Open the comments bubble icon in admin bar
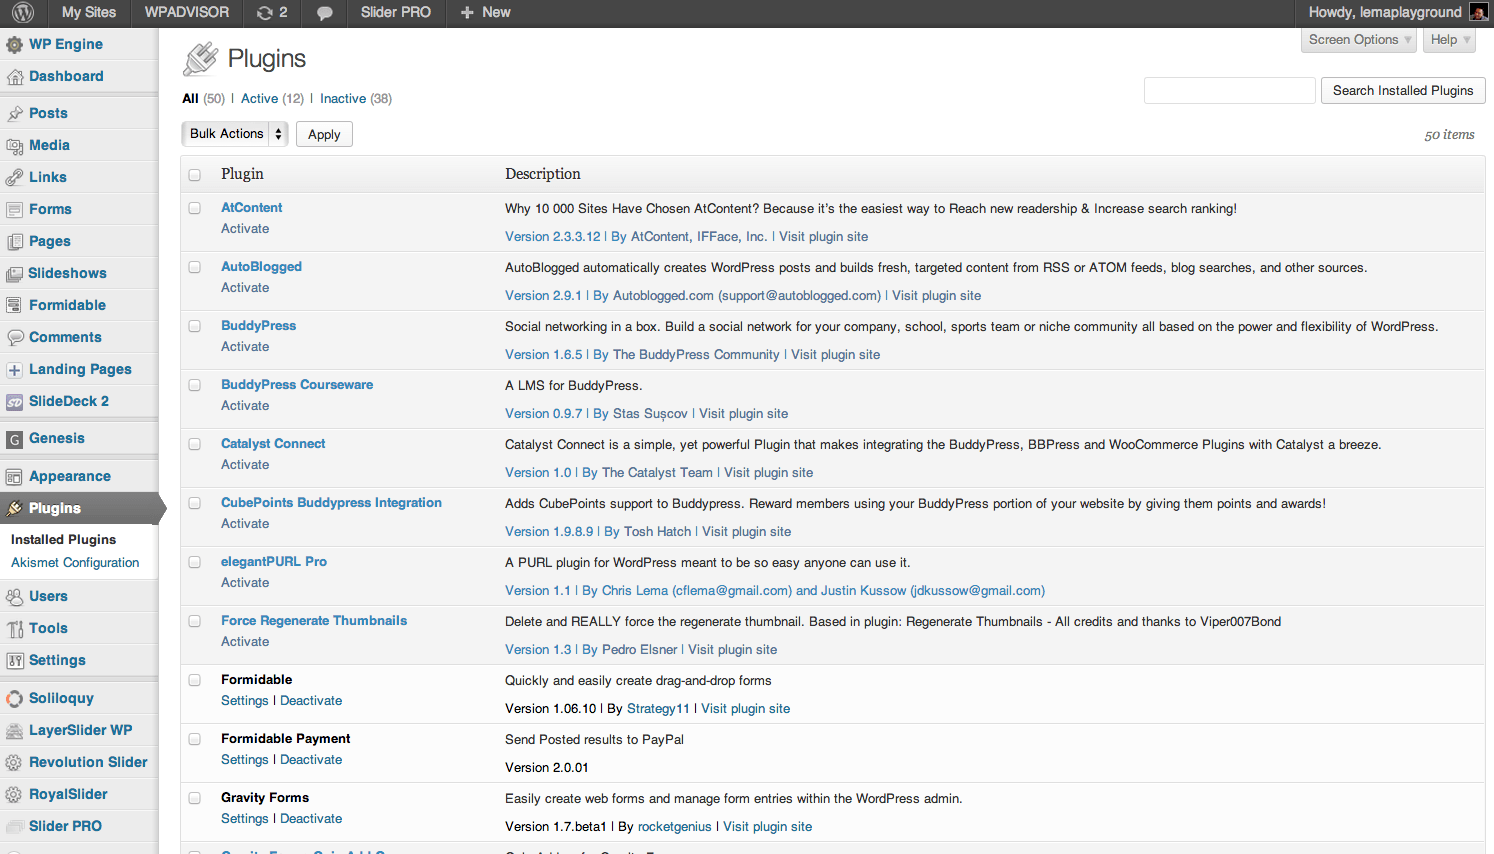Viewport: 1494px width, 854px height. tap(324, 13)
